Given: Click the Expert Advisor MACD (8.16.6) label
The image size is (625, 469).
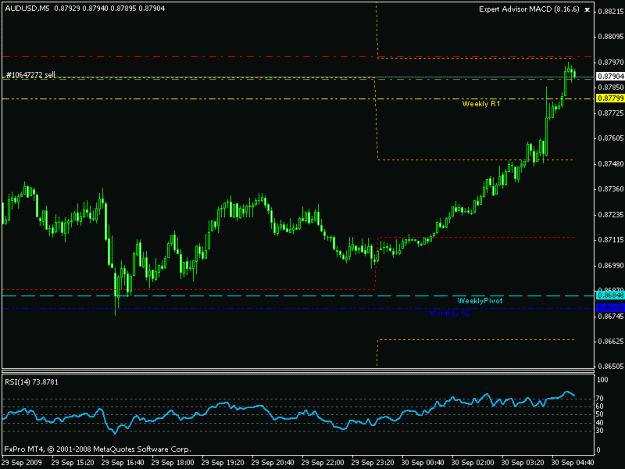Looking at the screenshot, I should coord(529,9).
